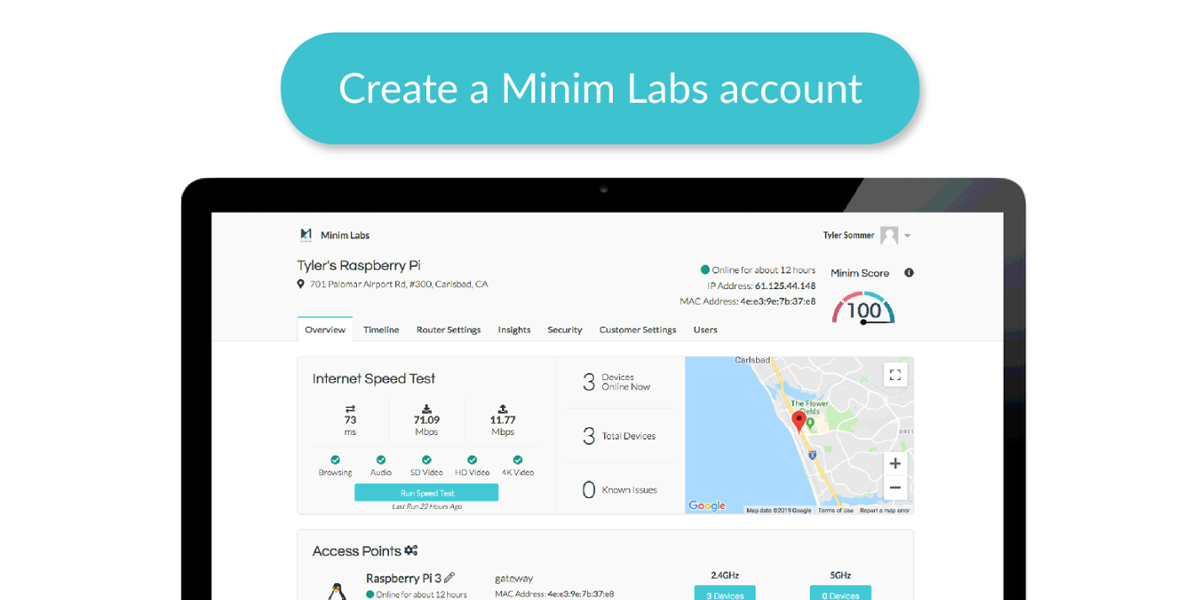
Task: Click the Browsing checkmark indicator
Action: click(x=335, y=460)
